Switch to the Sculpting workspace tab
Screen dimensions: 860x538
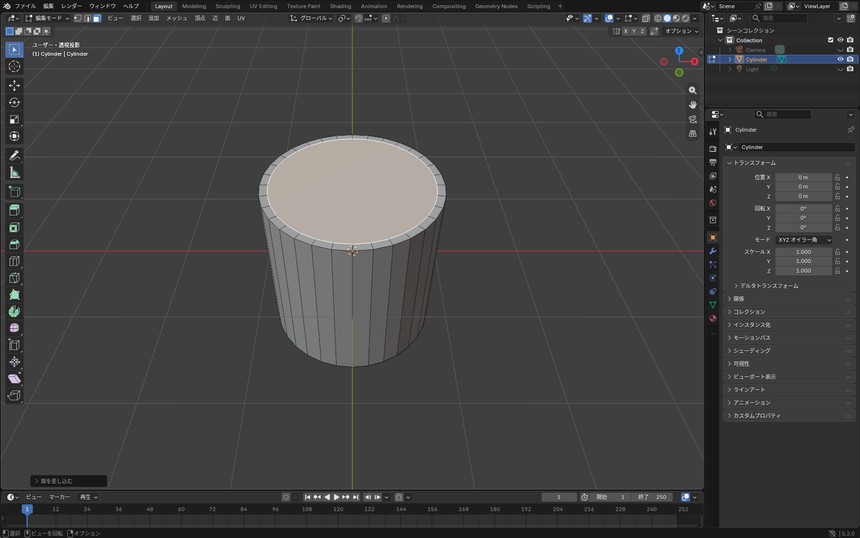click(228, 6)
